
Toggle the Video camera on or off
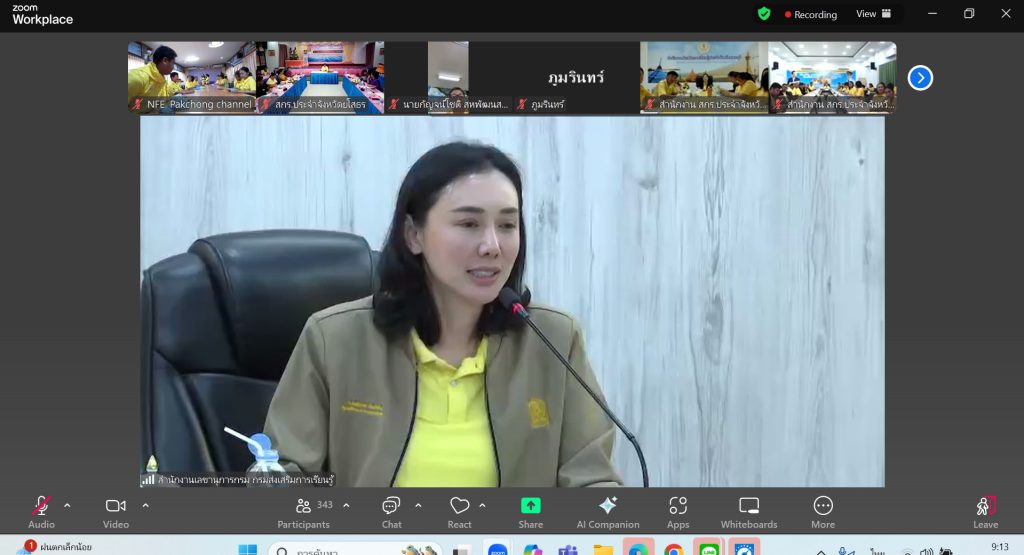coord(116,506)
